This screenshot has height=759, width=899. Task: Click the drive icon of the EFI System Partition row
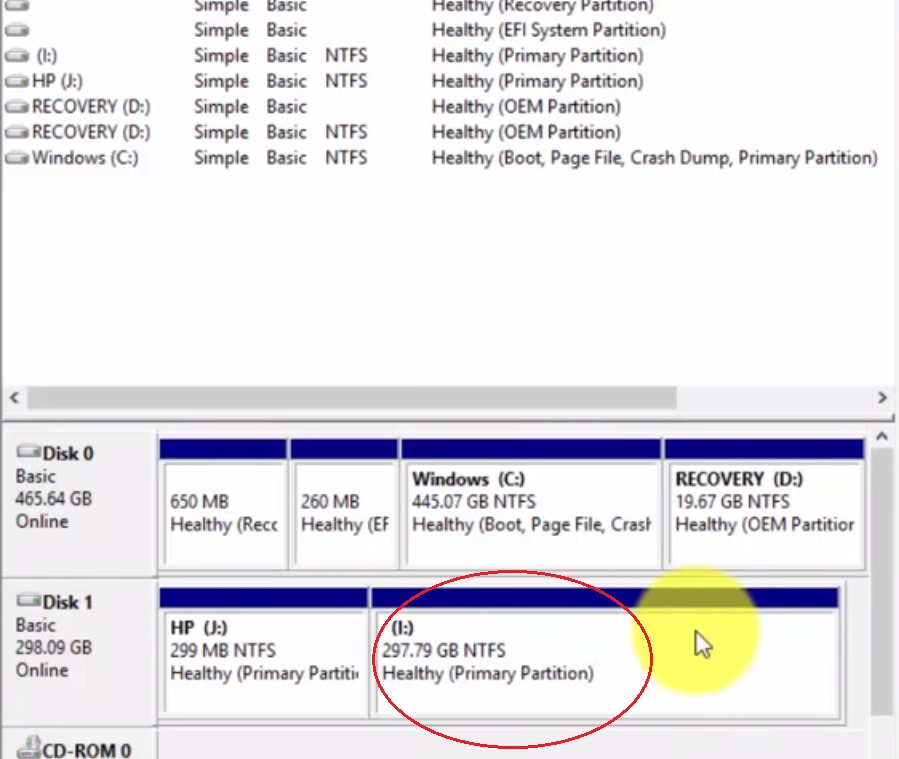coord(17,30)
